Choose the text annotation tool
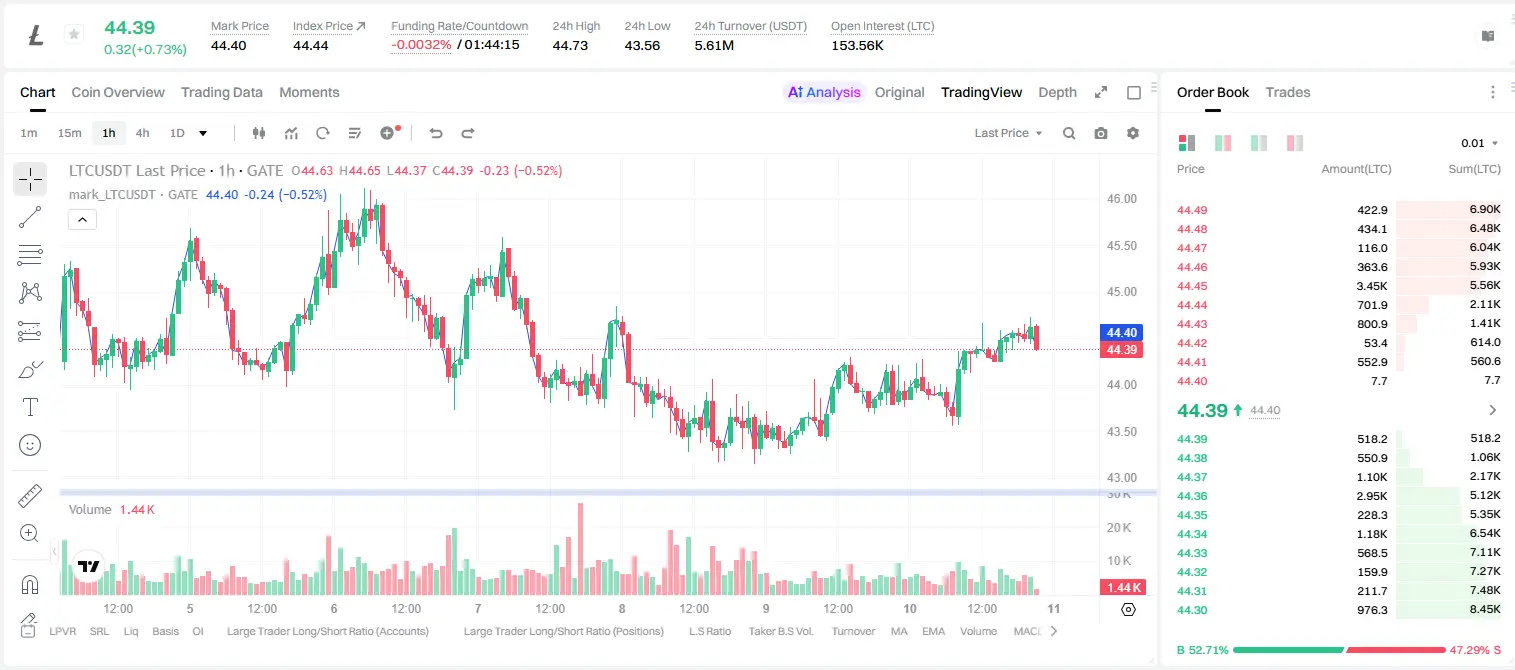Viewport: 1515px width, 670px height. (30, 407)
